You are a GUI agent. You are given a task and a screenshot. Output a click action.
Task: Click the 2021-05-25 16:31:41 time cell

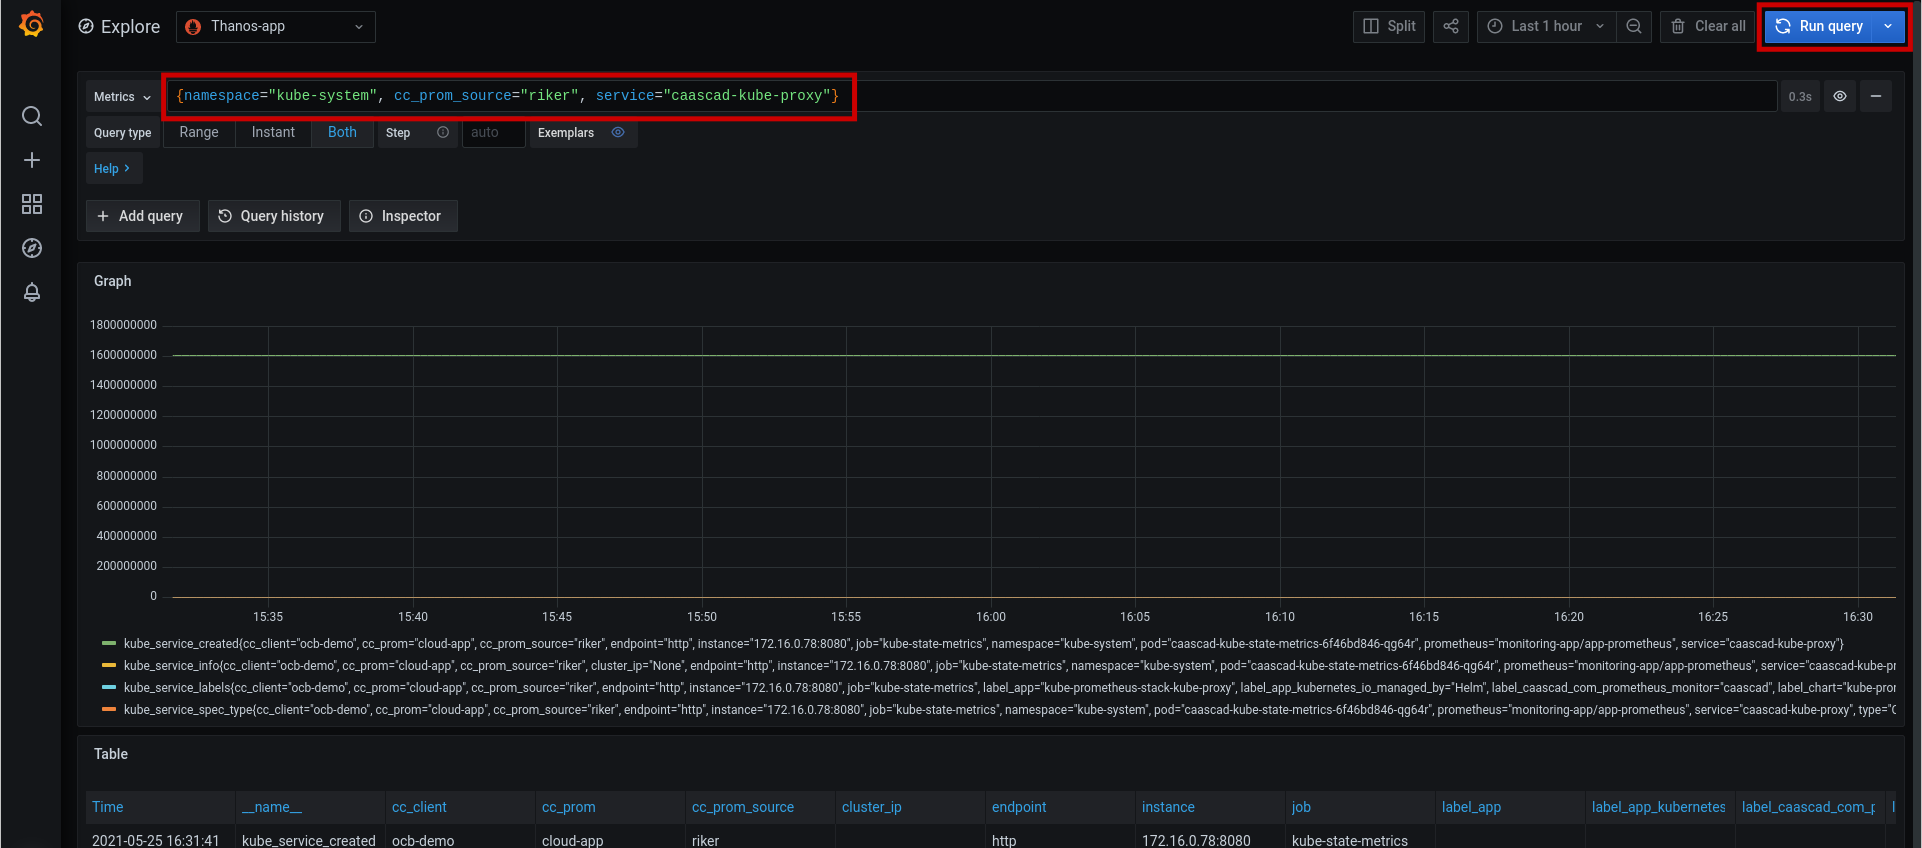point(155,840)
